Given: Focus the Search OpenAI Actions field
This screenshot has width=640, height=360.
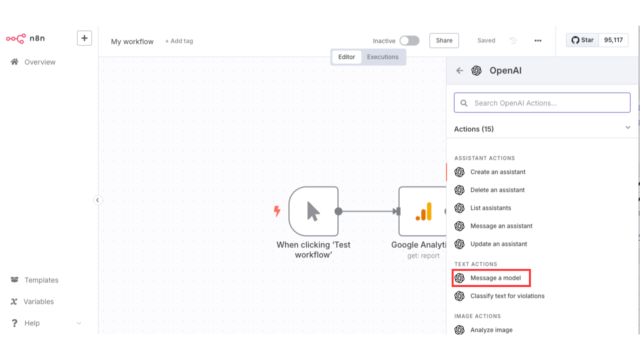Looking at the screenshot, I should [x=542, y=103].
